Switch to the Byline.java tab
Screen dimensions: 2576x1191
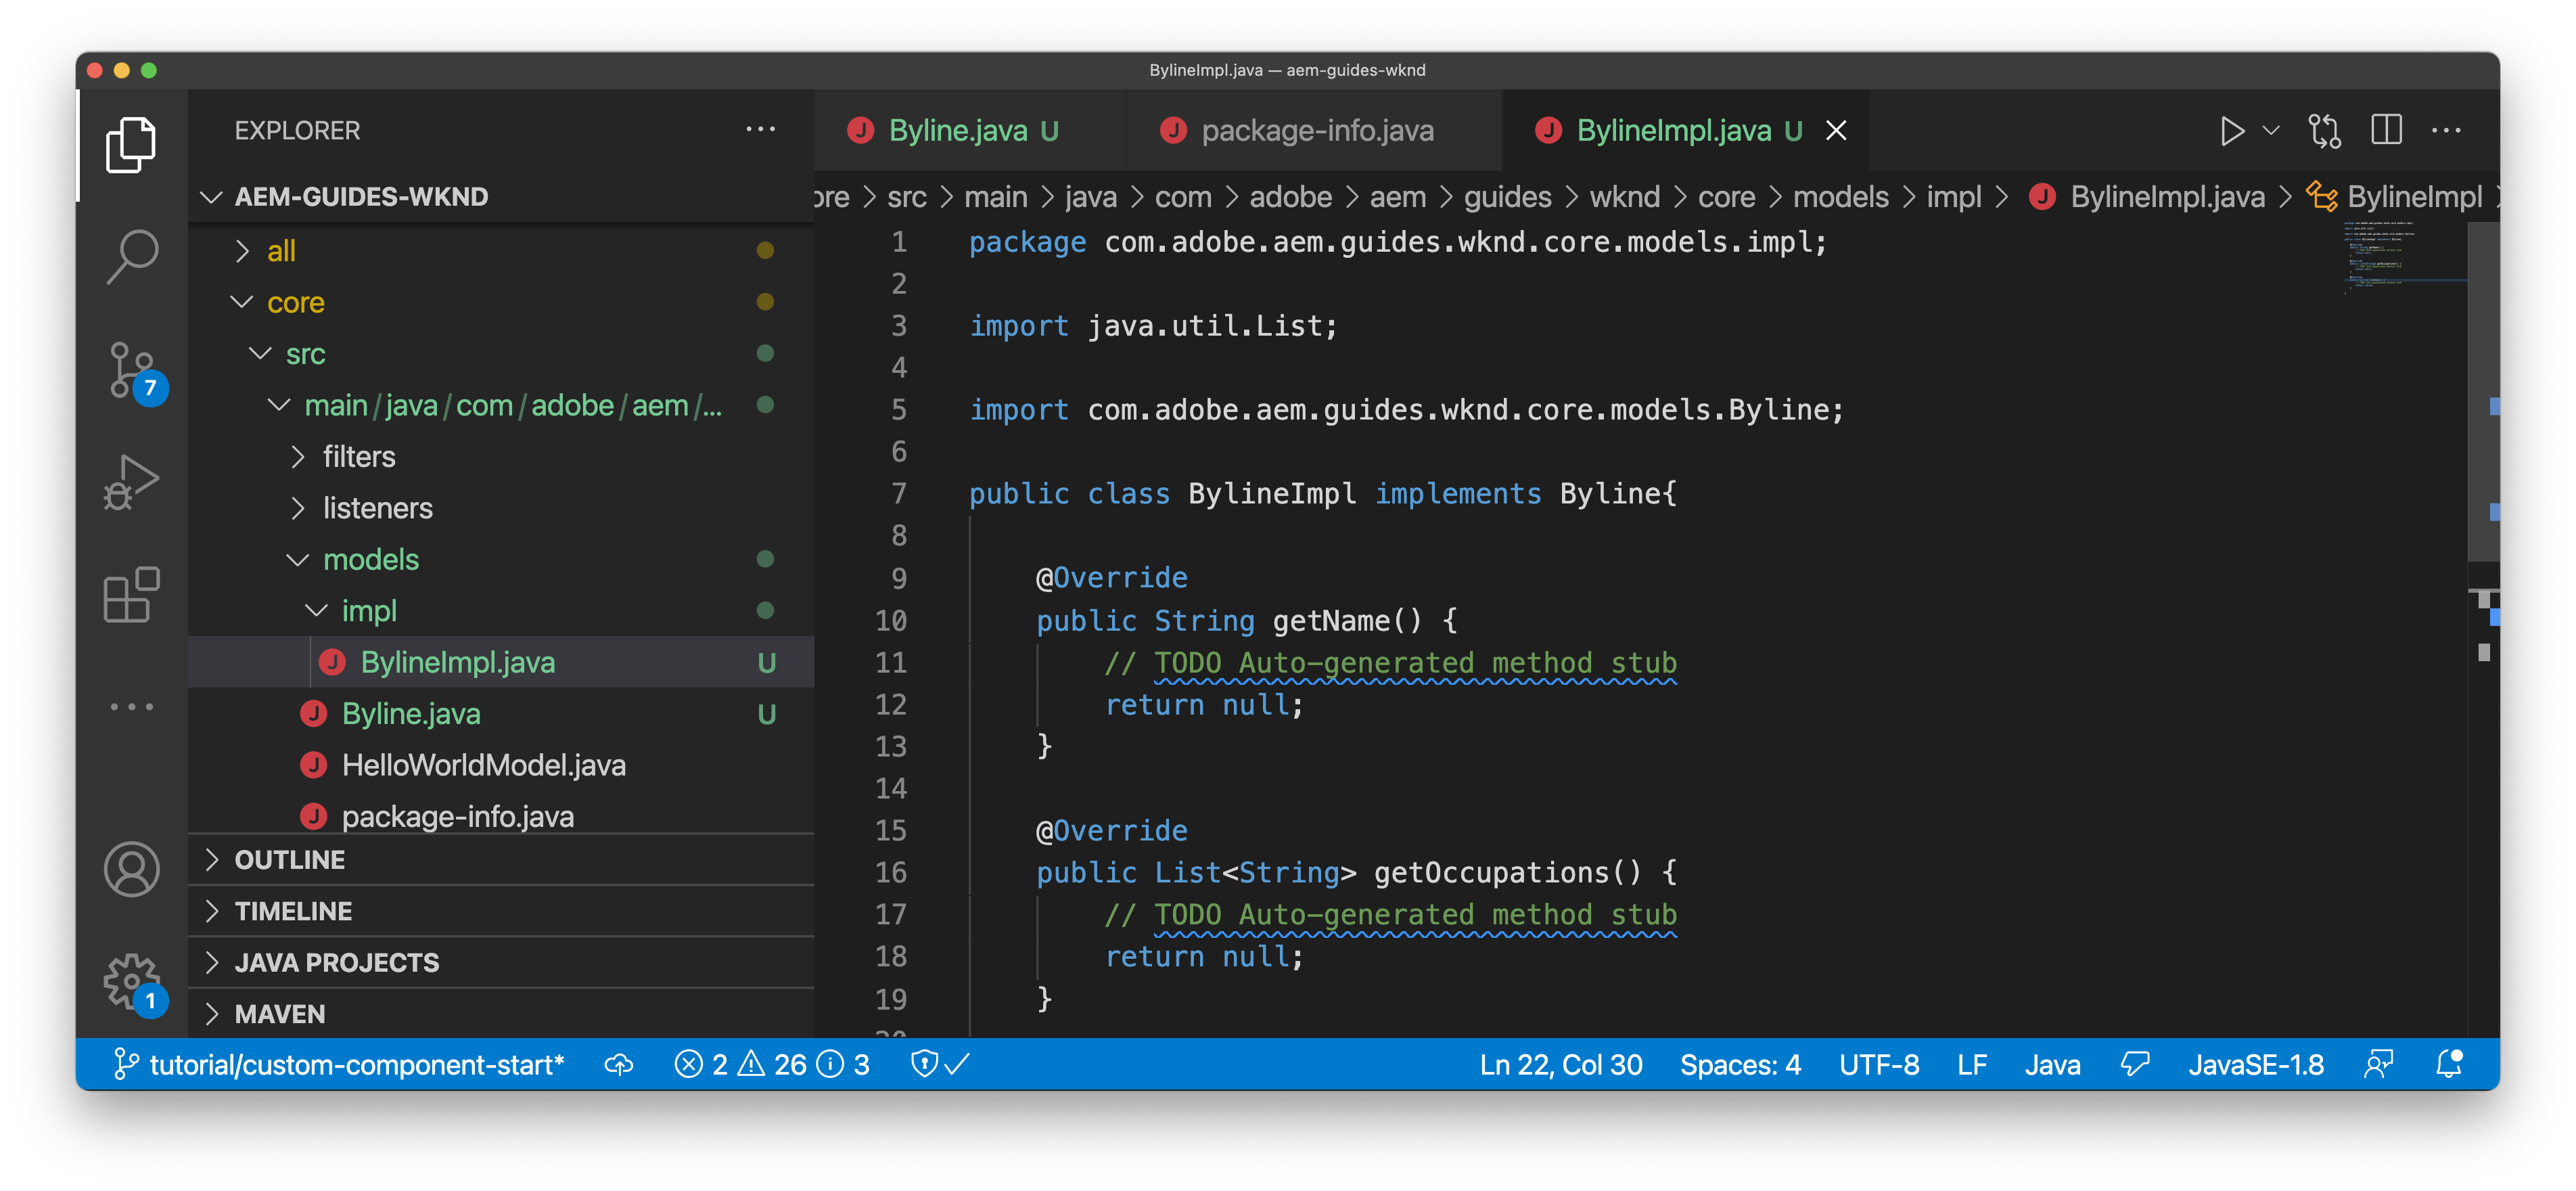[957, 131]
